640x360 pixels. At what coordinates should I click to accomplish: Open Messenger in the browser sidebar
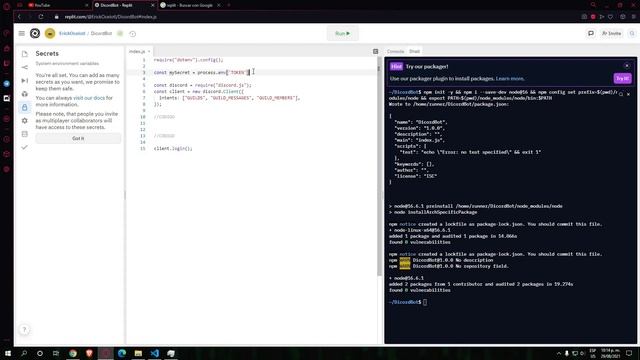click(x=7, y=84)
